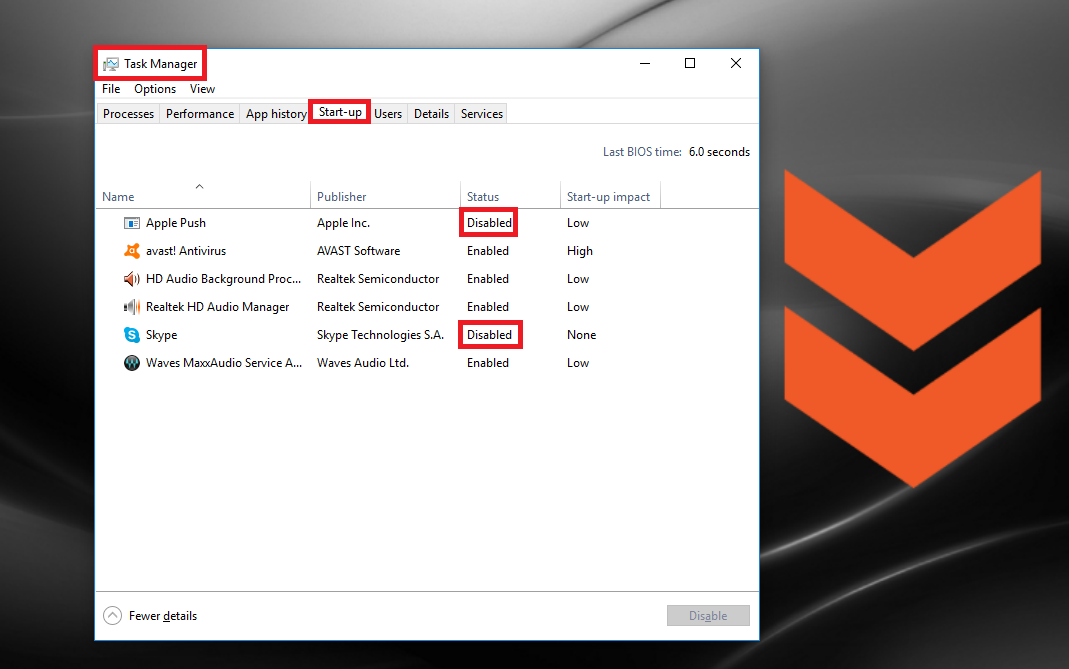The height and width of the screenshot is (669, 1069).
Task: Switch to the App history tab
Action: point(276,114)
